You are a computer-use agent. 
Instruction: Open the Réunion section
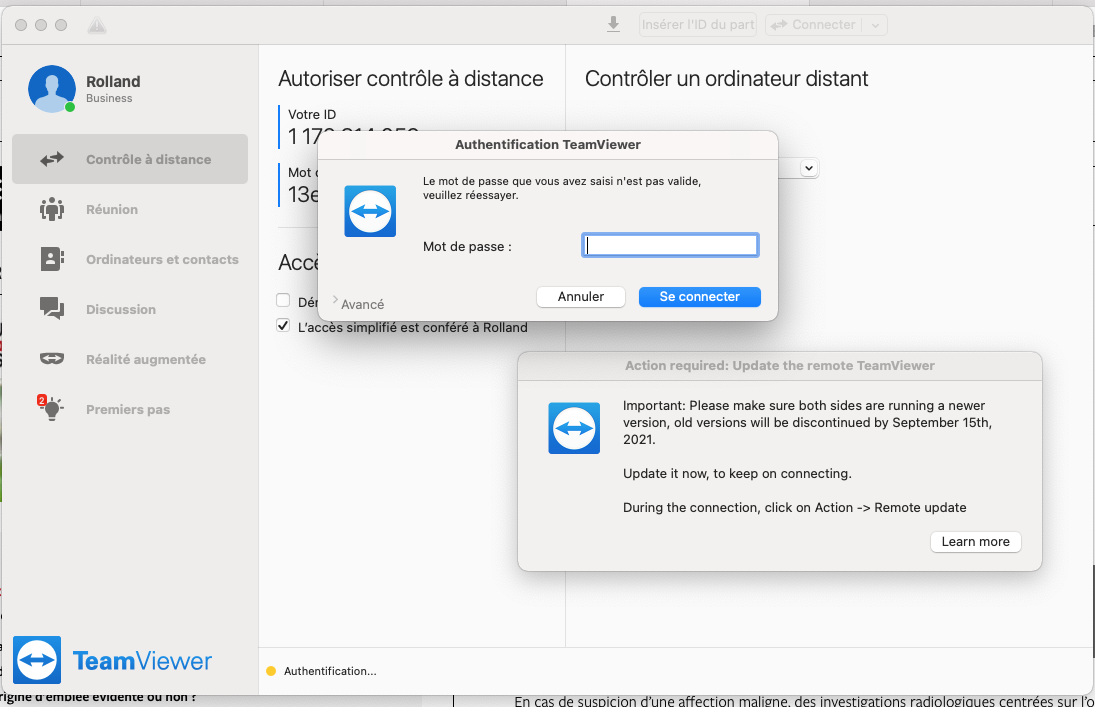[130, 209]
